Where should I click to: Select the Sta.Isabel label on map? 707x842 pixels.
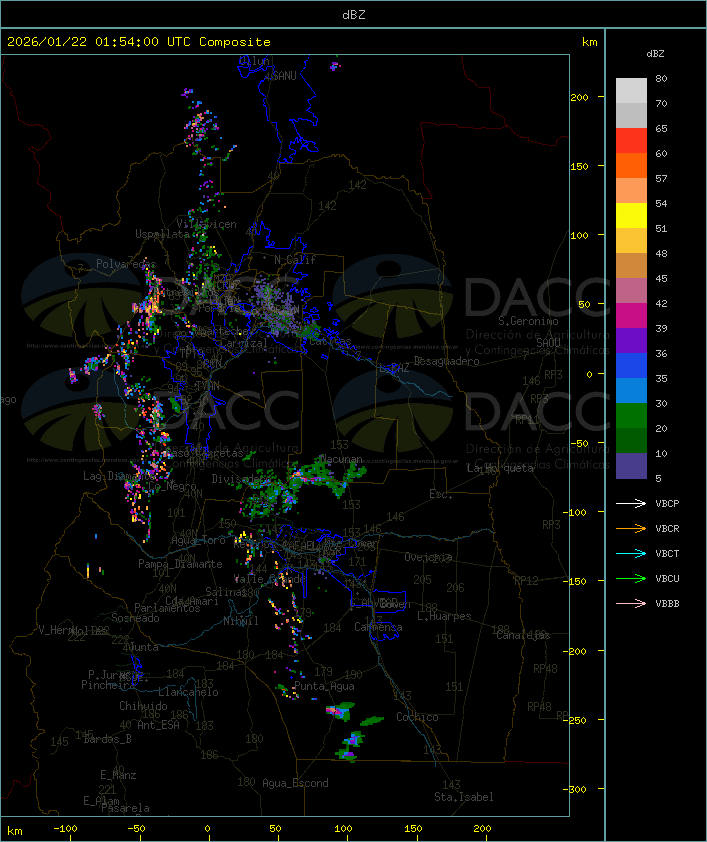(463, 797)
